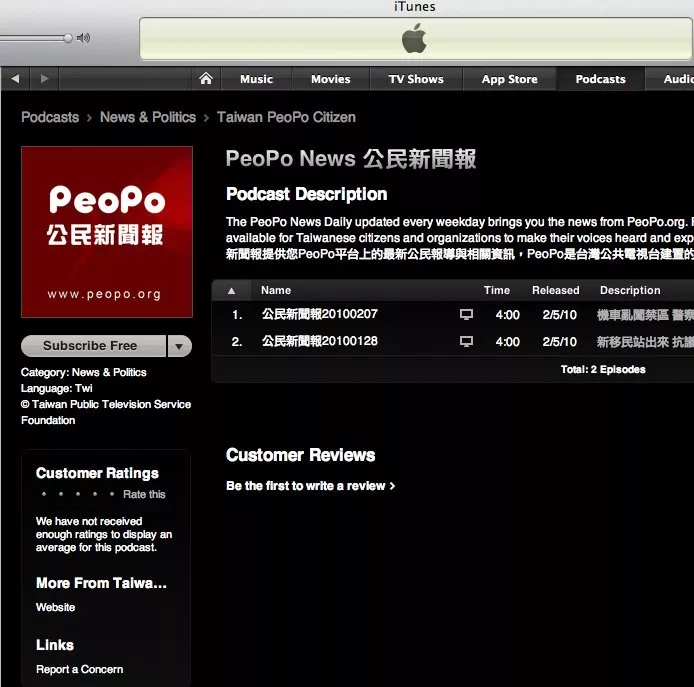Sort by the Released column

[x=555, y=290]
